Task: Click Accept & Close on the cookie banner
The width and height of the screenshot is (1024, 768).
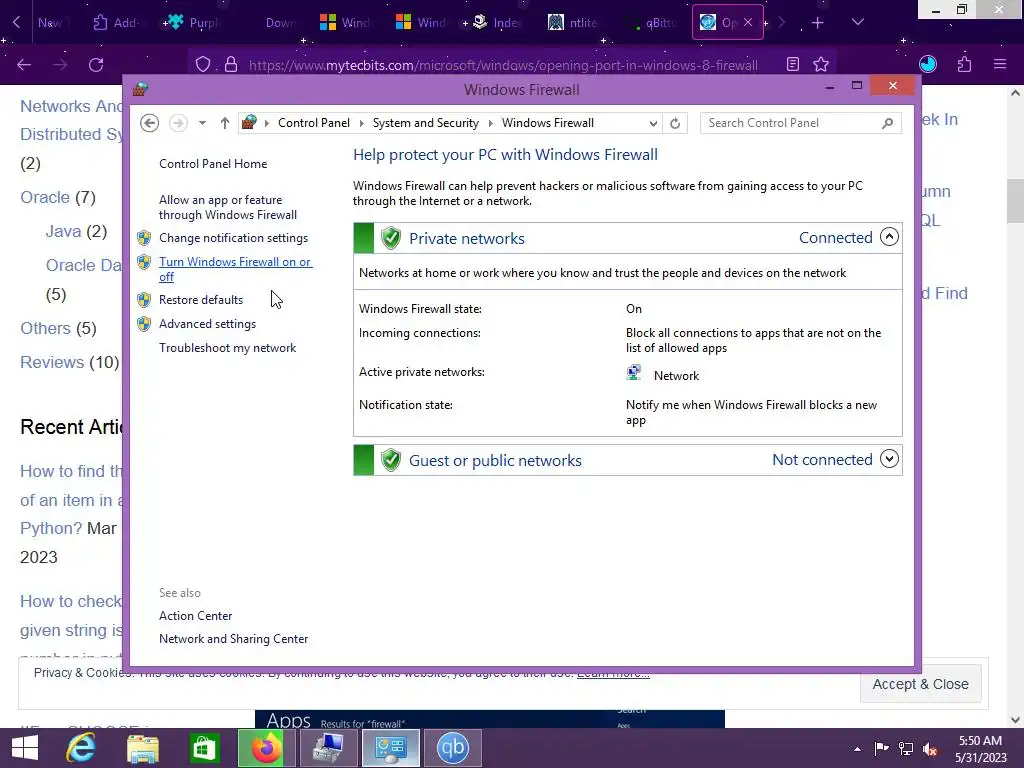Action: coord(920,684)
